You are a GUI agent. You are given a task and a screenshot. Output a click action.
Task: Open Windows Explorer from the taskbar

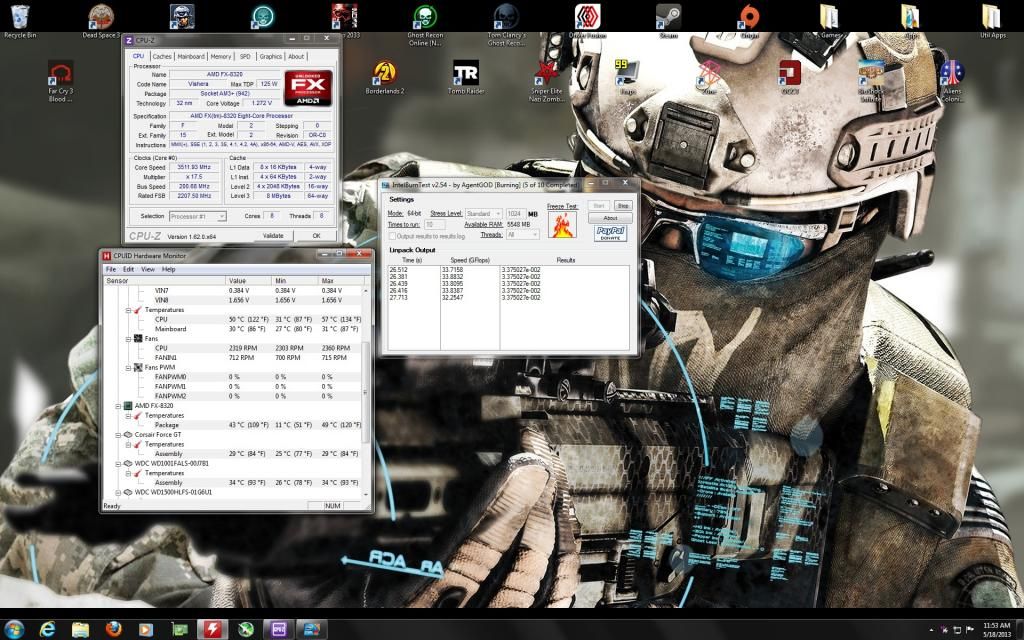(80, 630)
